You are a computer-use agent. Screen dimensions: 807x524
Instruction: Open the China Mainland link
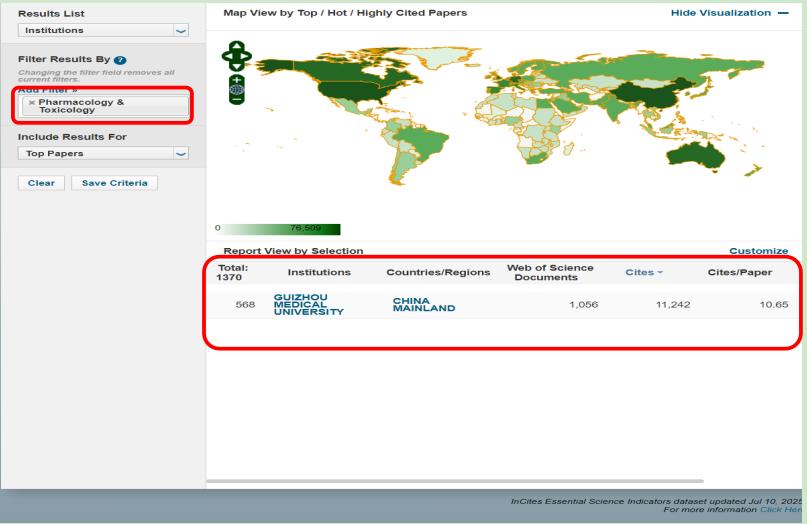click(424, 304)
